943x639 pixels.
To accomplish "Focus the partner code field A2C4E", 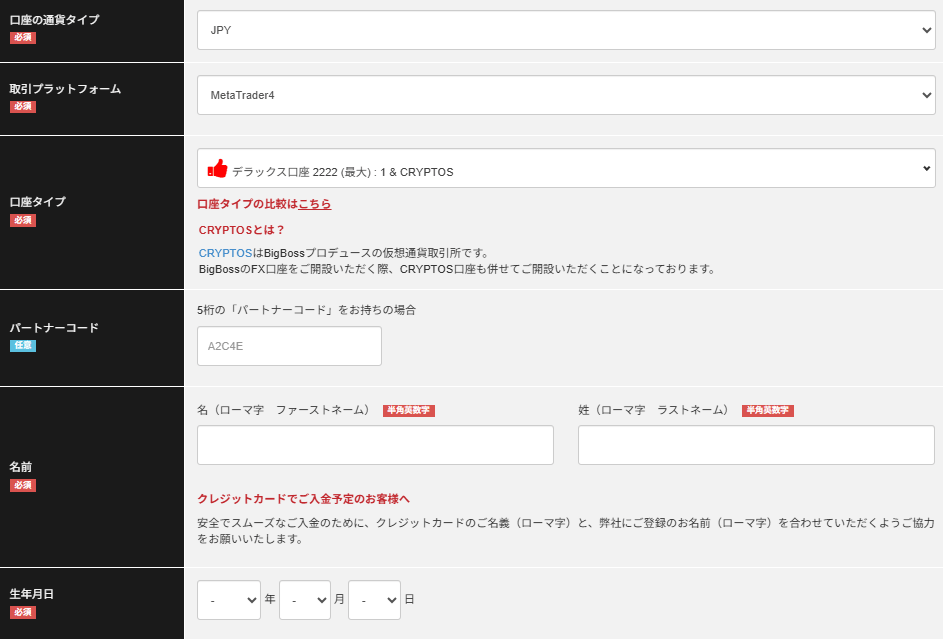I will 289,346.
